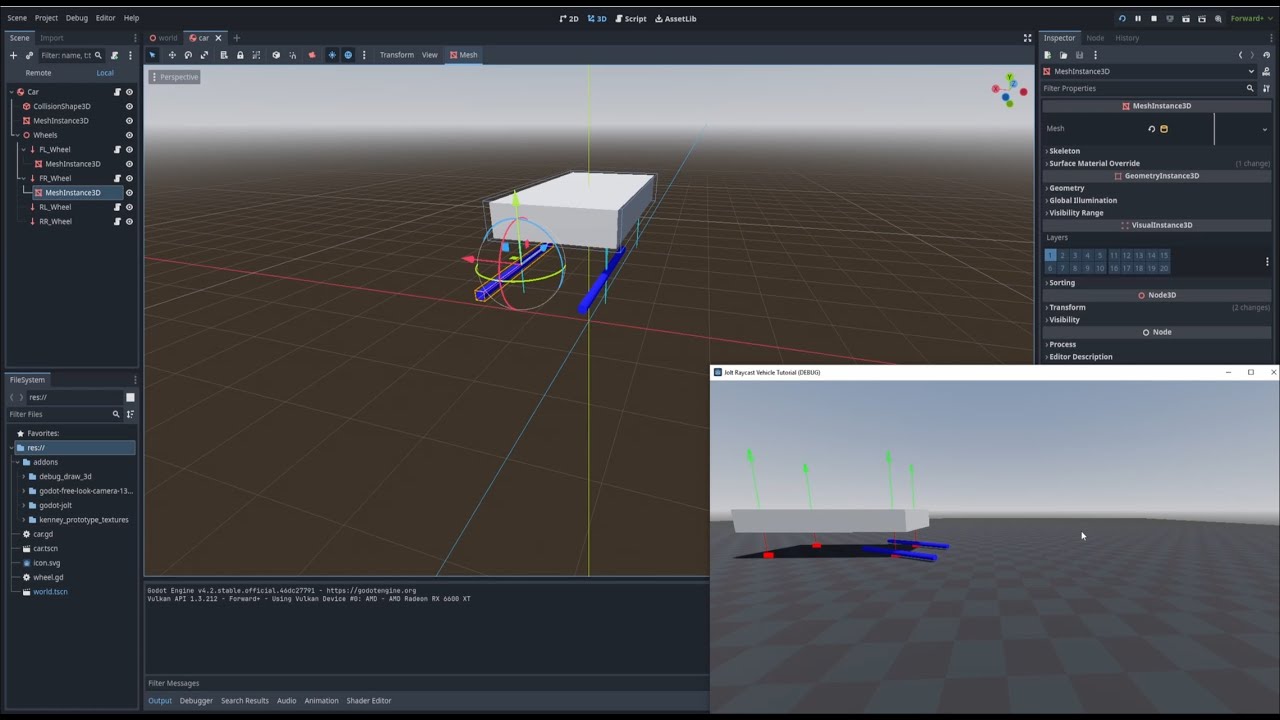Click the attach script icon in Scene dock
1280x720 pixels.
click(x=115, y=55)
